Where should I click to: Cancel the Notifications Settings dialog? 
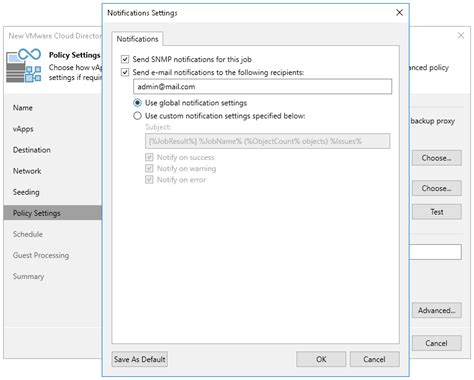click(374, 359)
